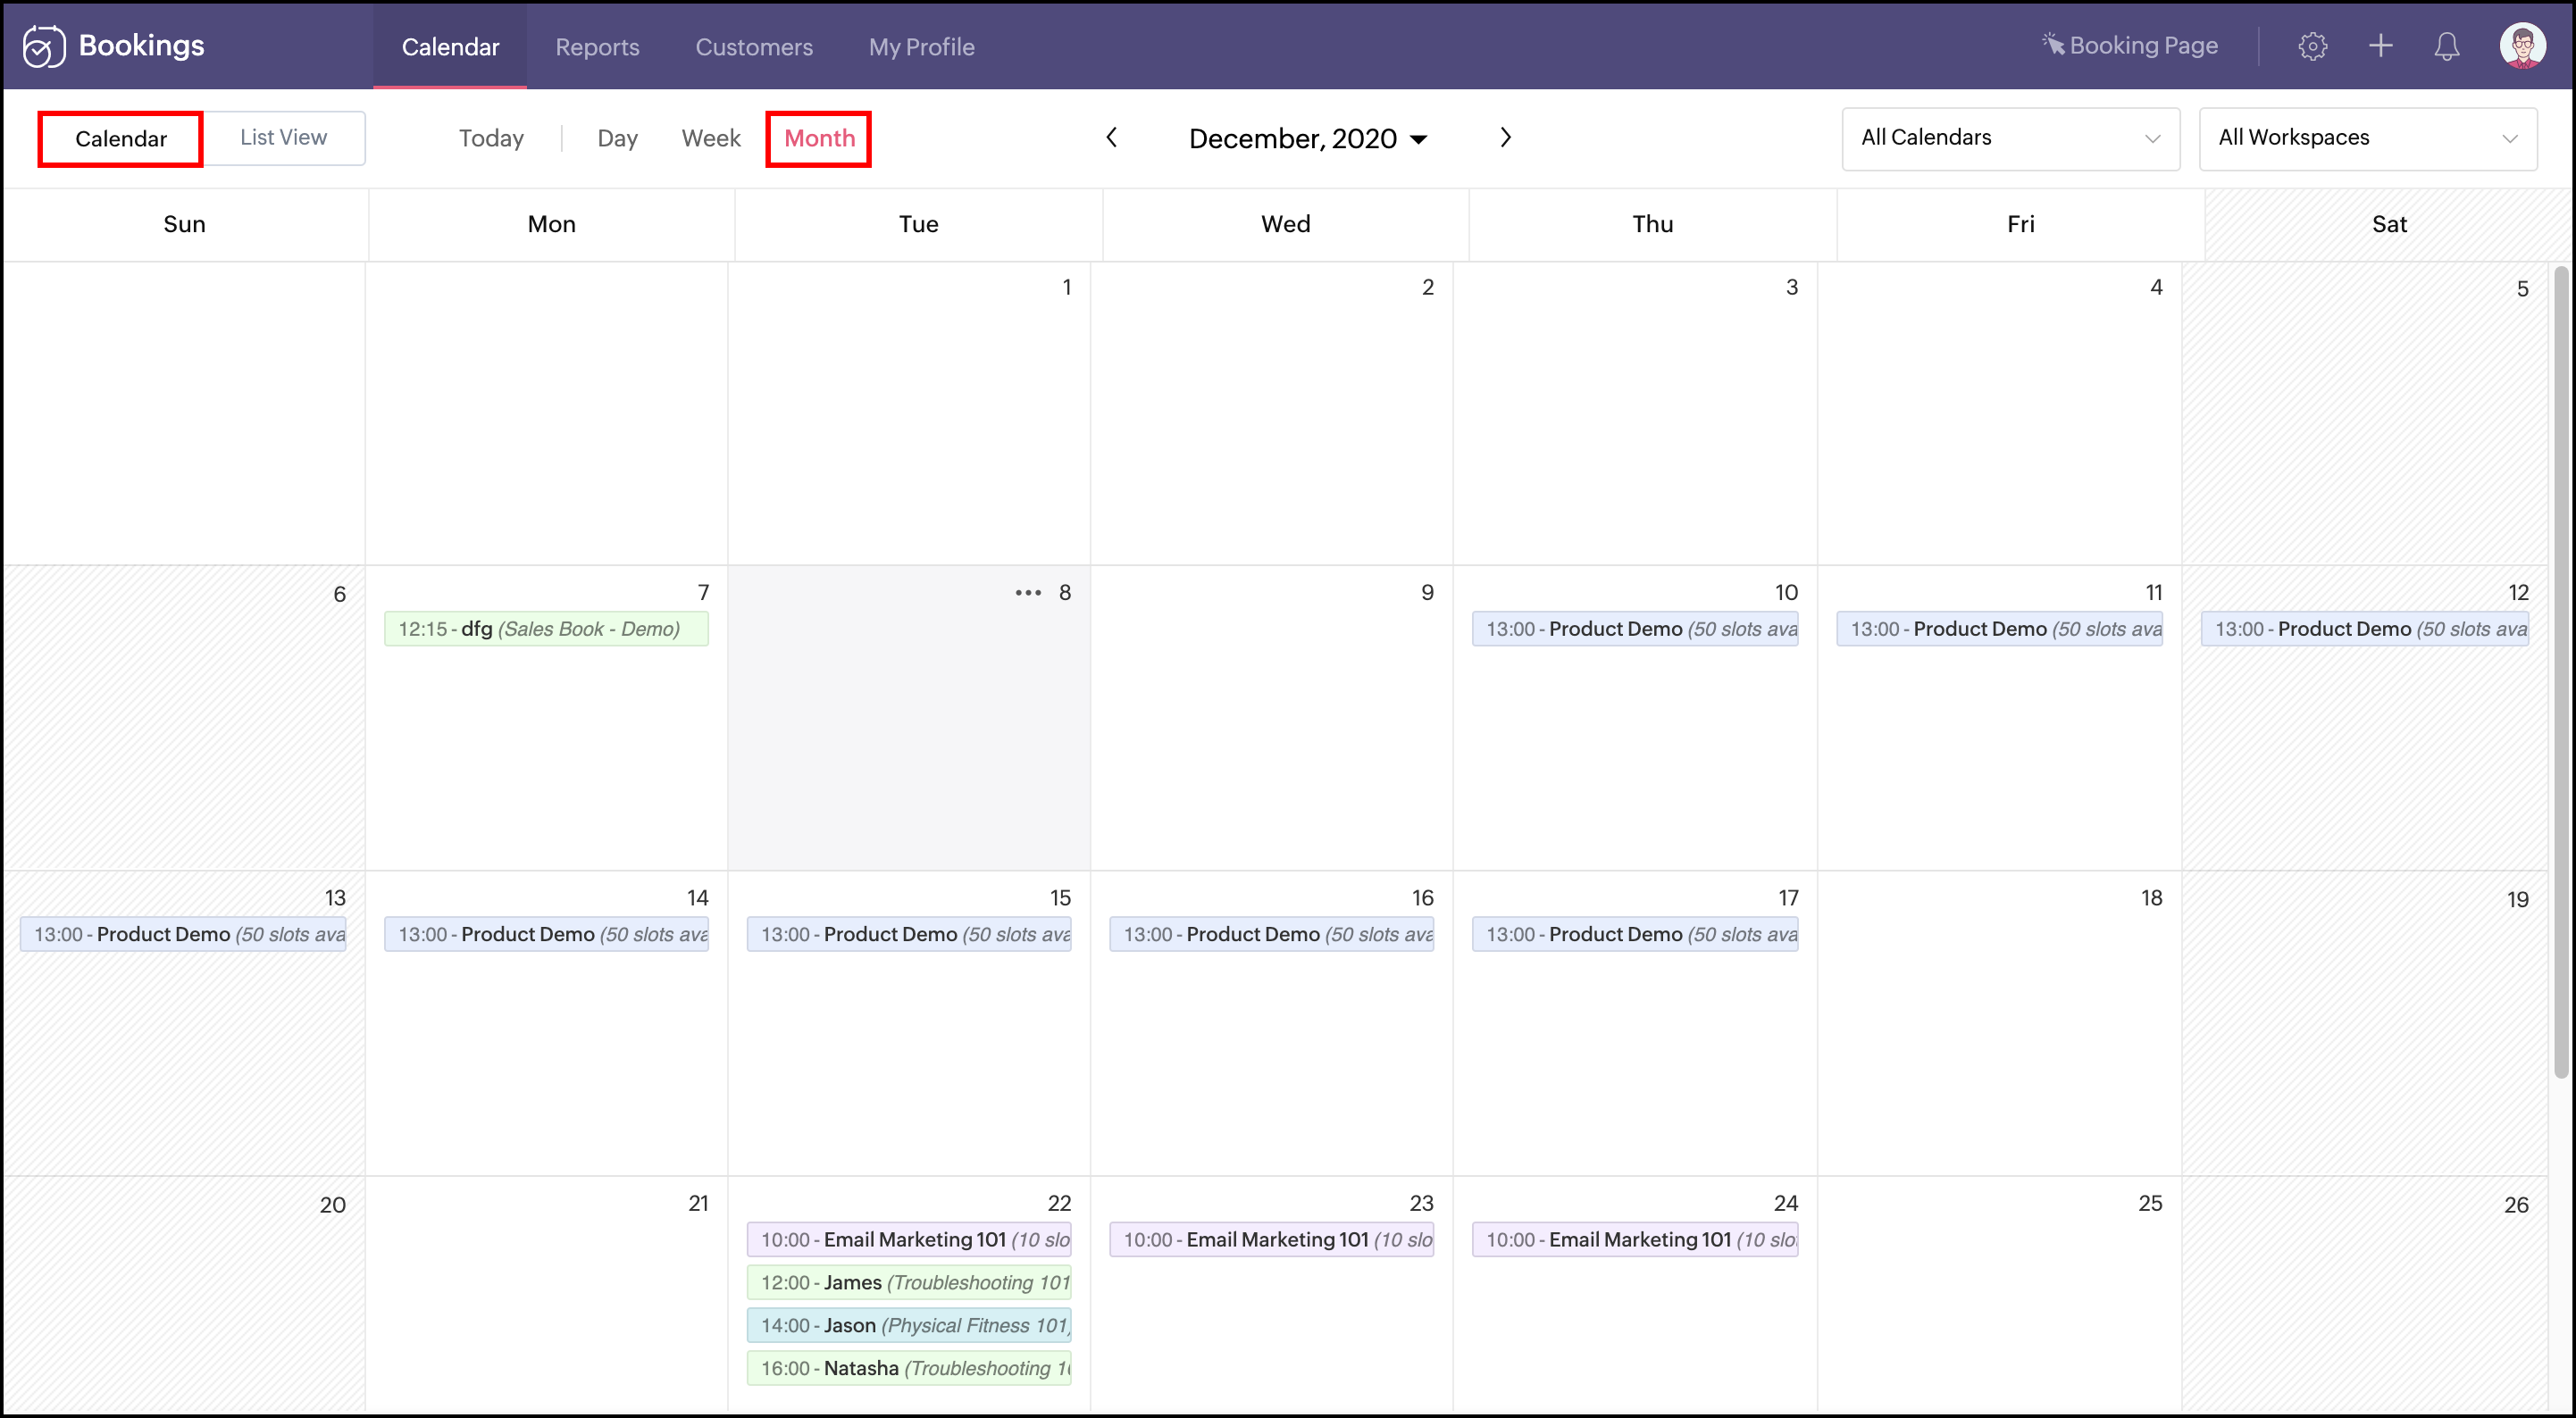Open user profile avatar
This screenshot has width=2576, height=1418.
[2522, 46]
